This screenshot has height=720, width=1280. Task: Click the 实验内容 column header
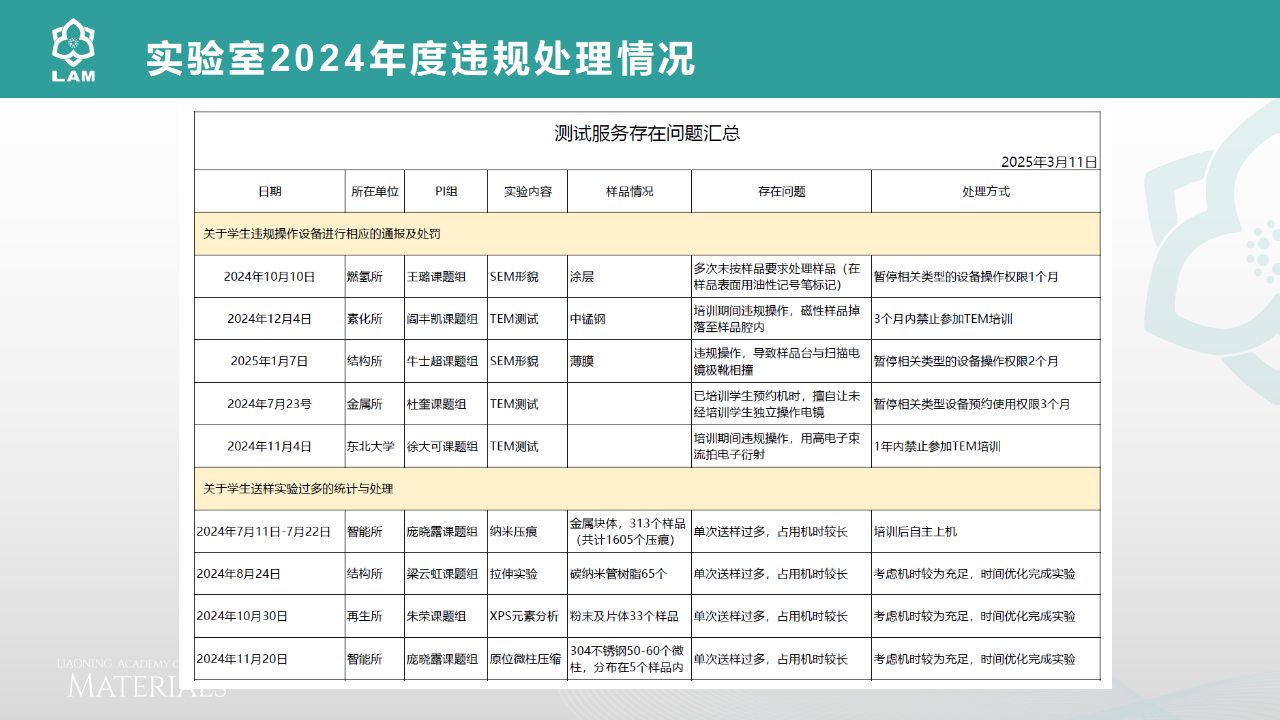[527, 191]
